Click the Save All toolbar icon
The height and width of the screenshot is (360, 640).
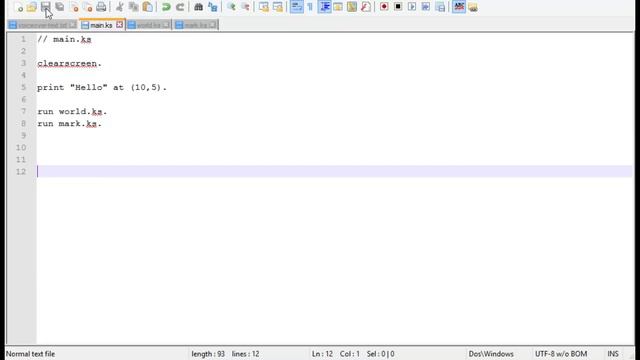point(60,7)
